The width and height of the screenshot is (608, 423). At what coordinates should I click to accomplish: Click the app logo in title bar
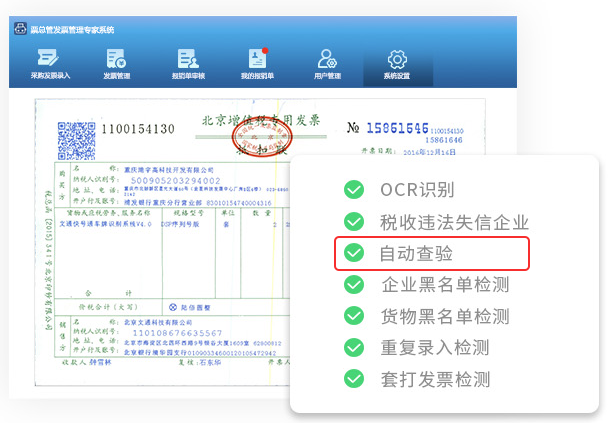(21, 29)
